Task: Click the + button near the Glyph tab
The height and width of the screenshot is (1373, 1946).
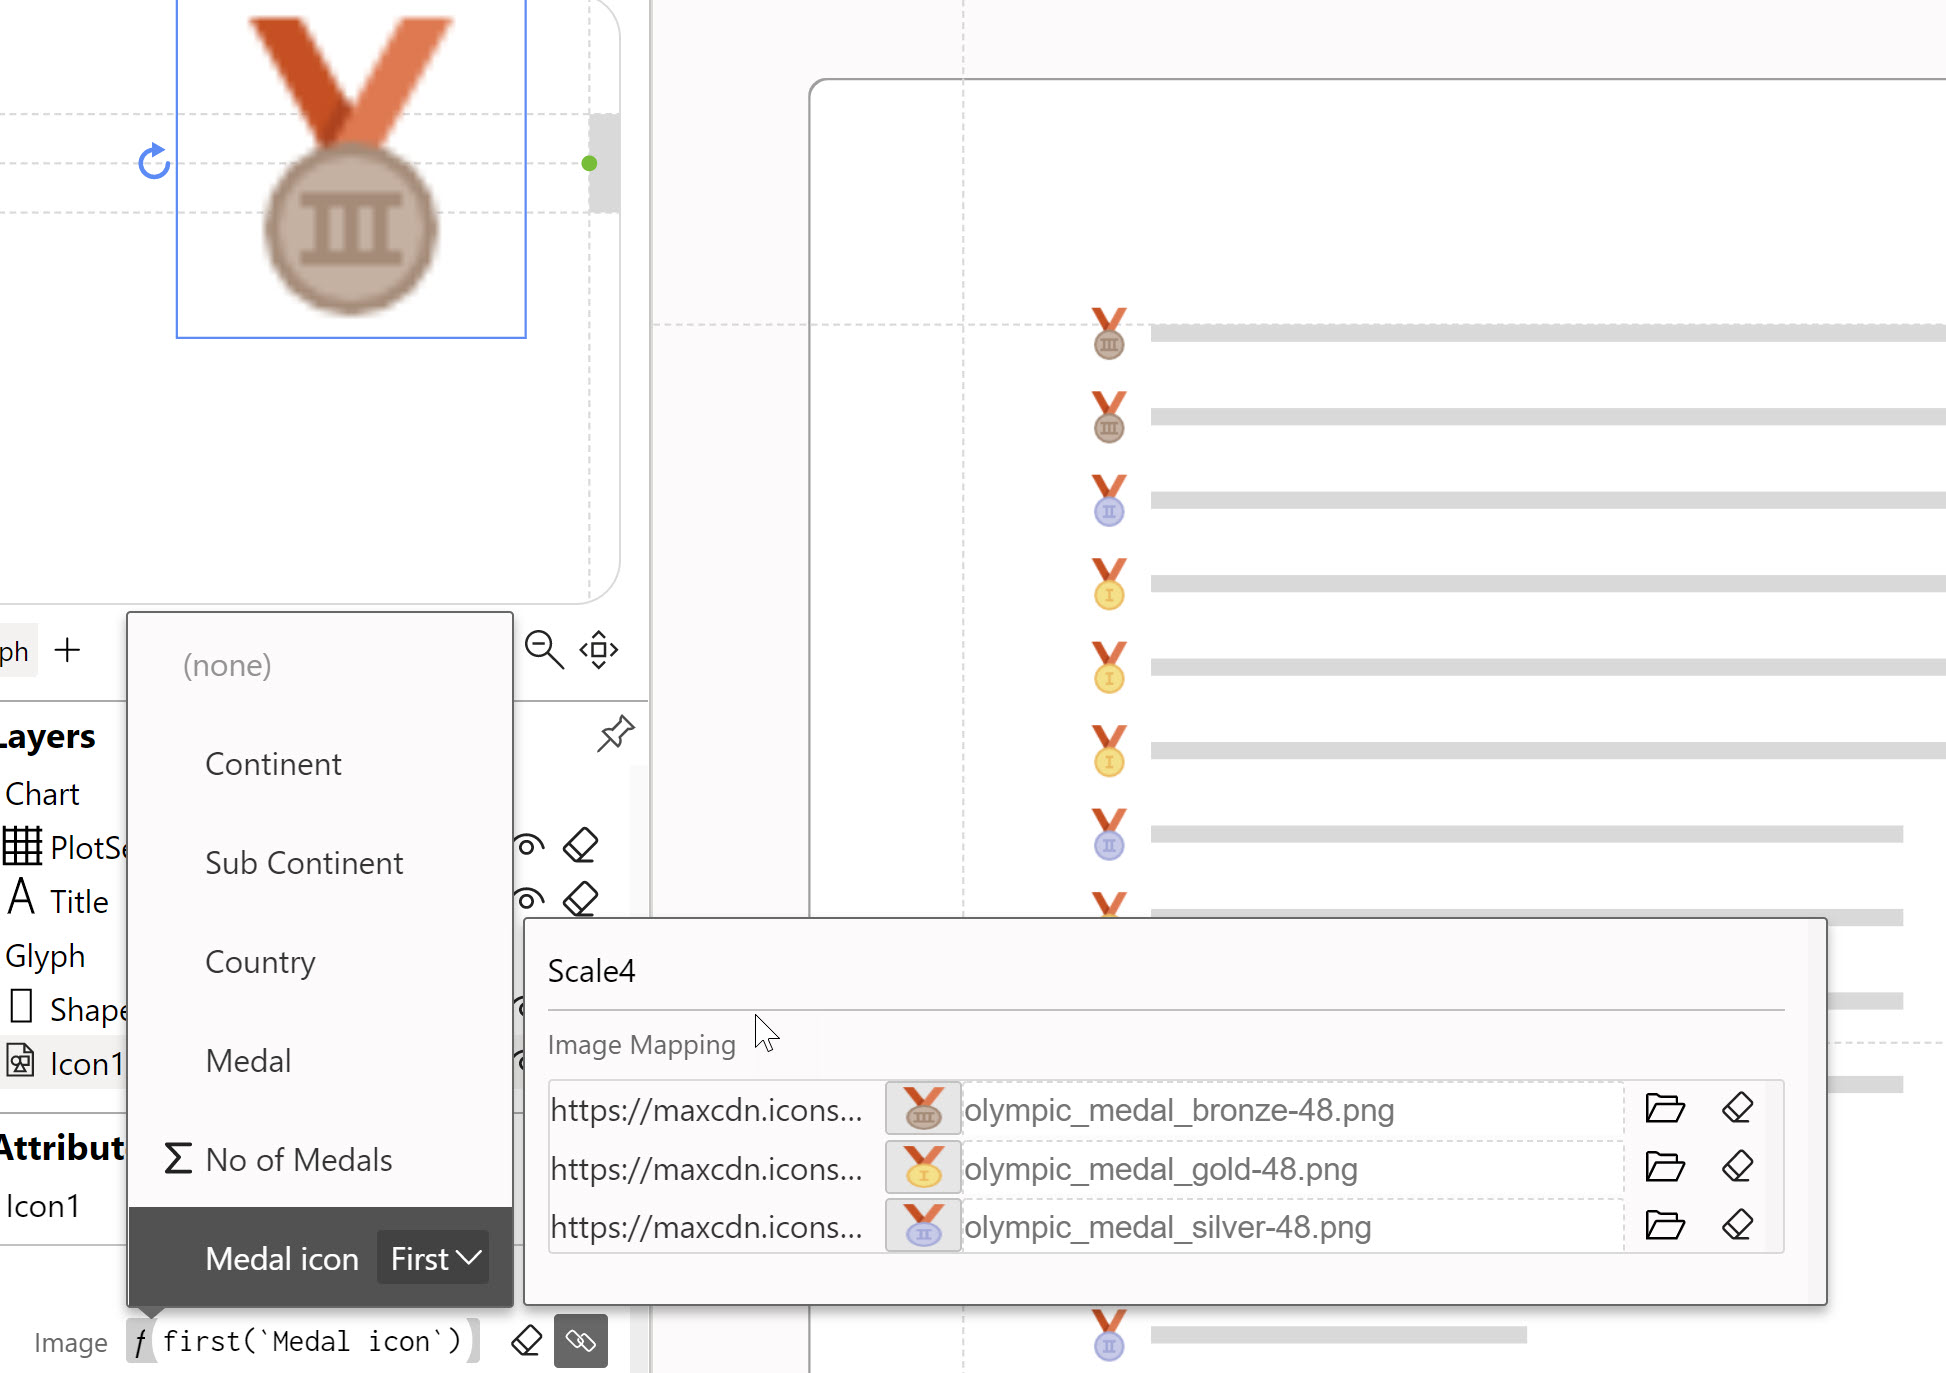Action: pyautogui.click(x=67, y=649)
